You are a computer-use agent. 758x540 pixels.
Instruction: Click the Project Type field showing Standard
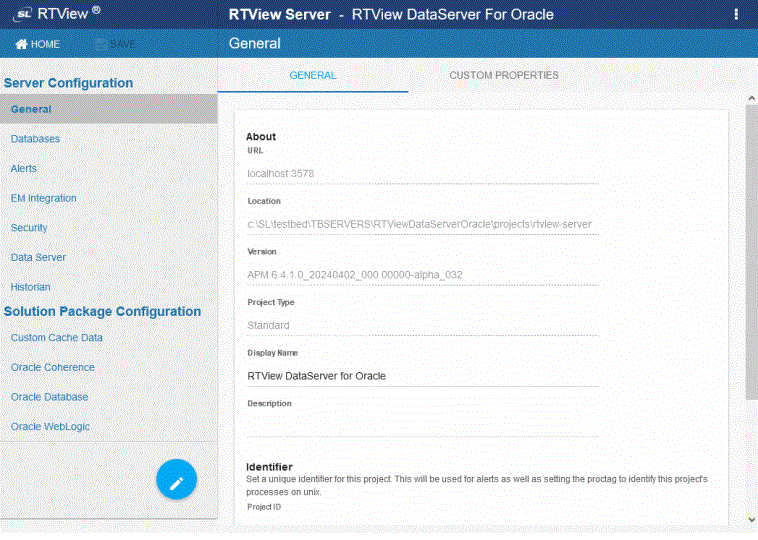pyautogui.click(x=423, y=325)
